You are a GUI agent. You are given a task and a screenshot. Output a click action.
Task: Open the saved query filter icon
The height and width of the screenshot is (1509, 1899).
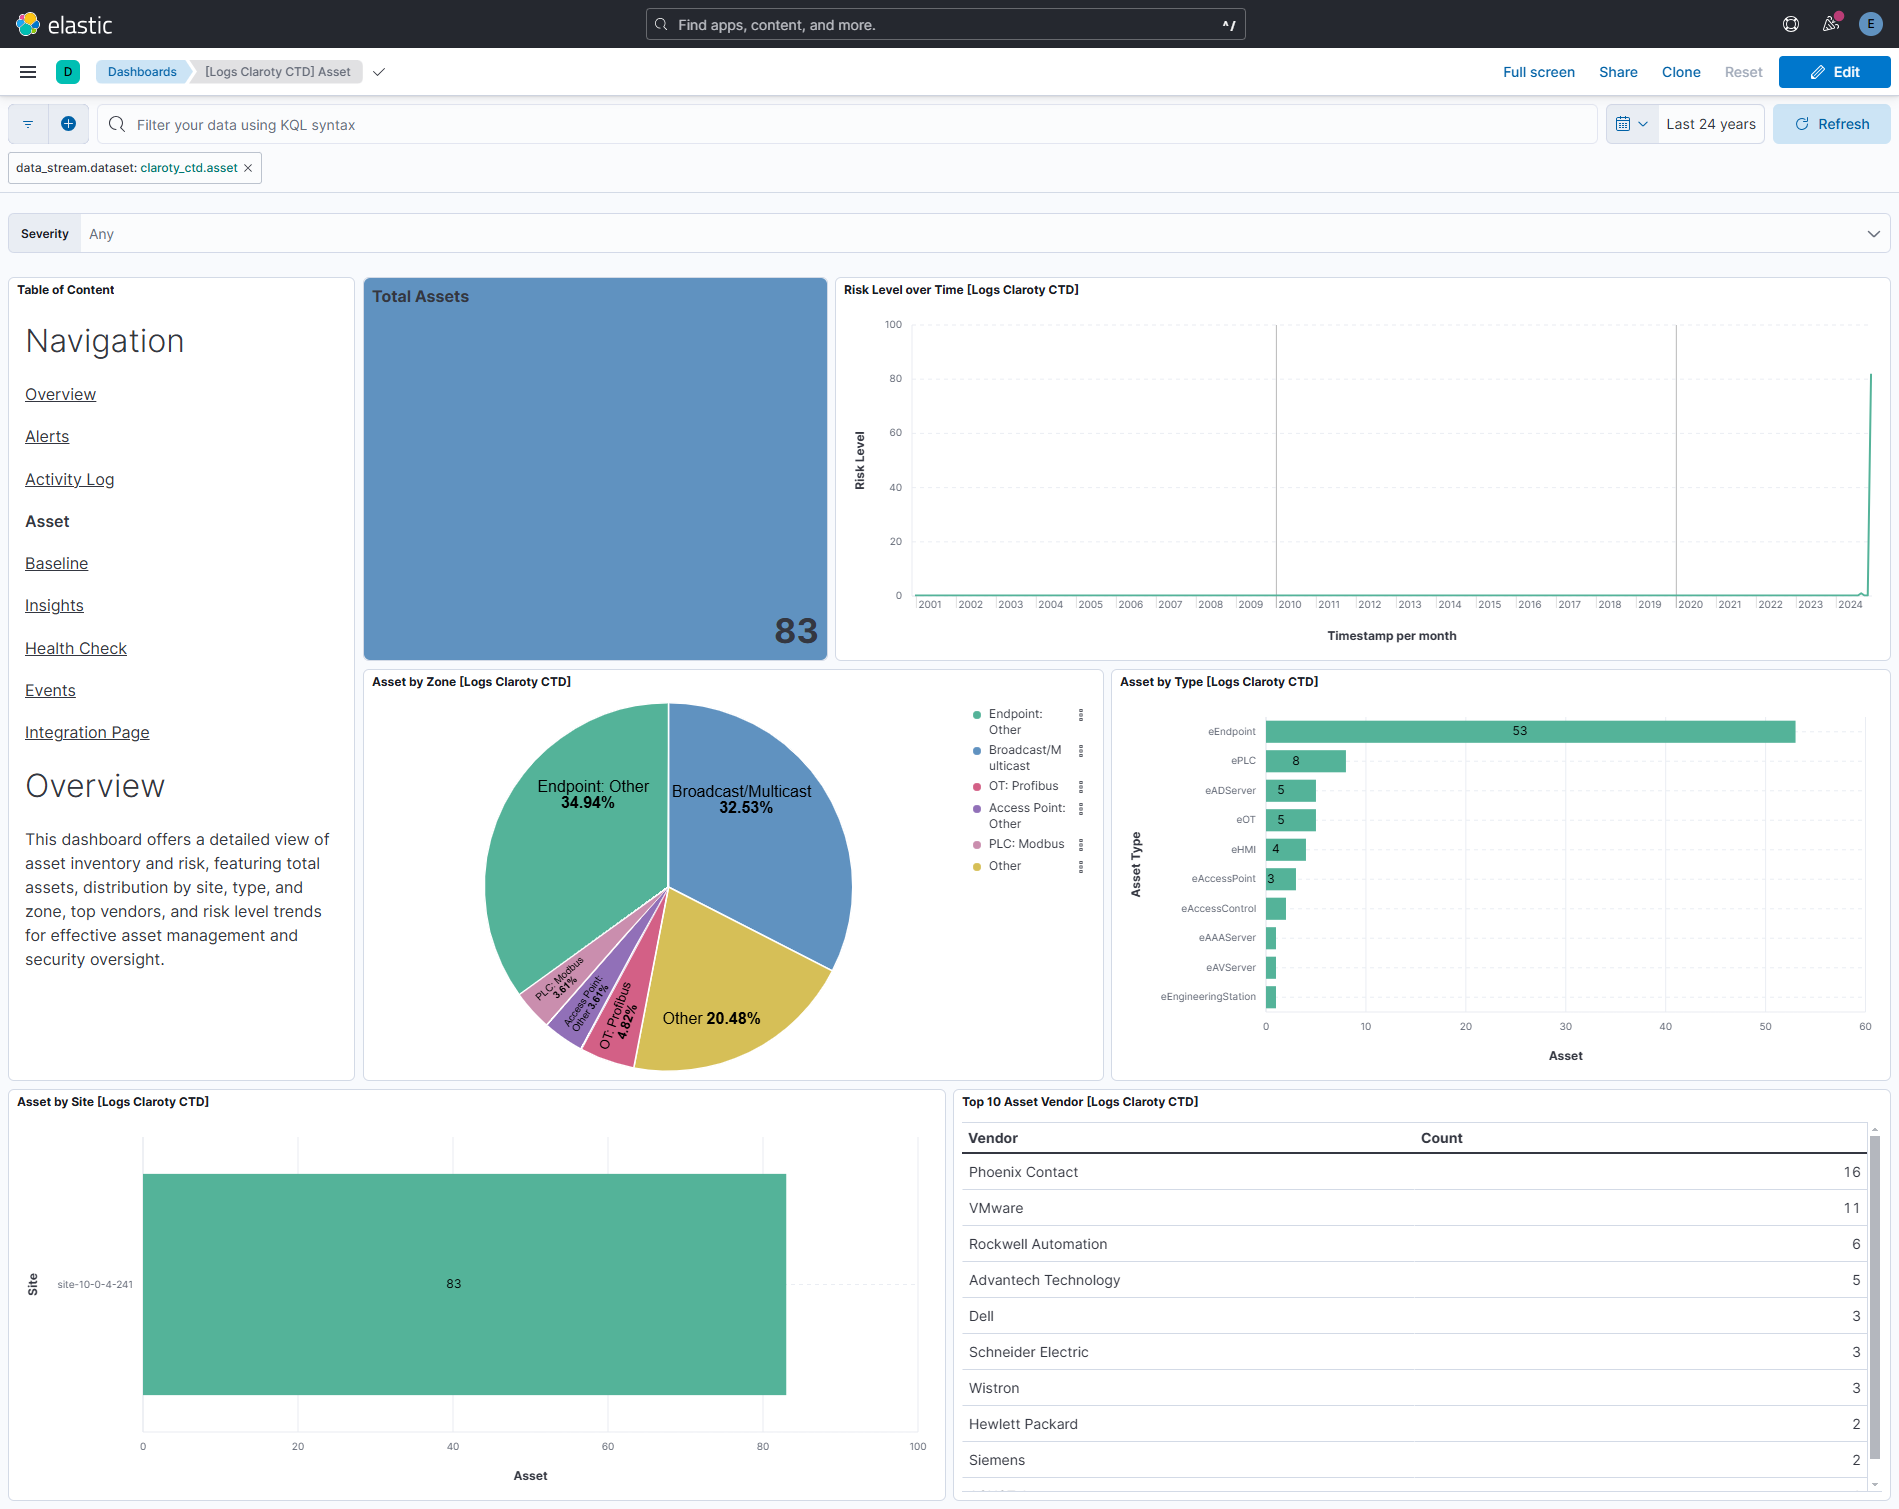click(x=27, y=123)
